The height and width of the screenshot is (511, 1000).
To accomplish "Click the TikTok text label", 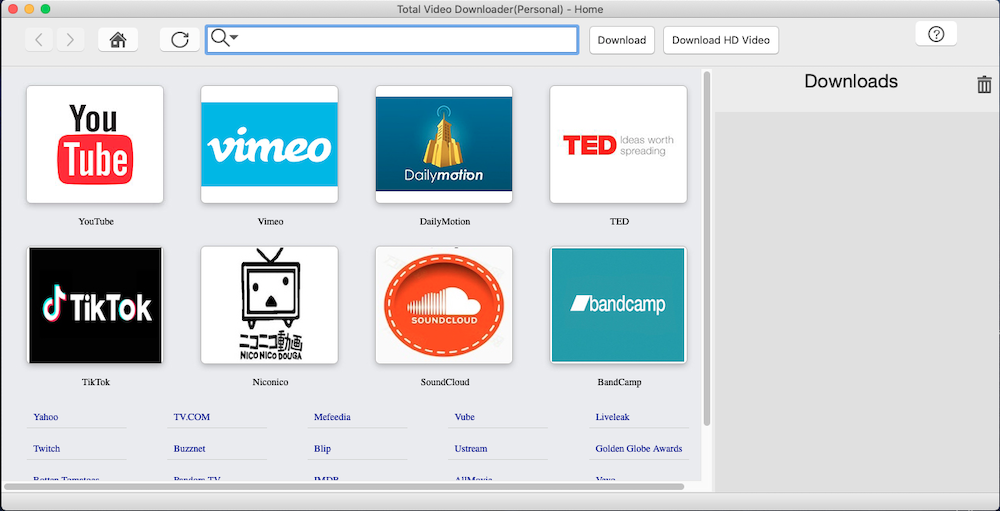I will tap(96, 382).
